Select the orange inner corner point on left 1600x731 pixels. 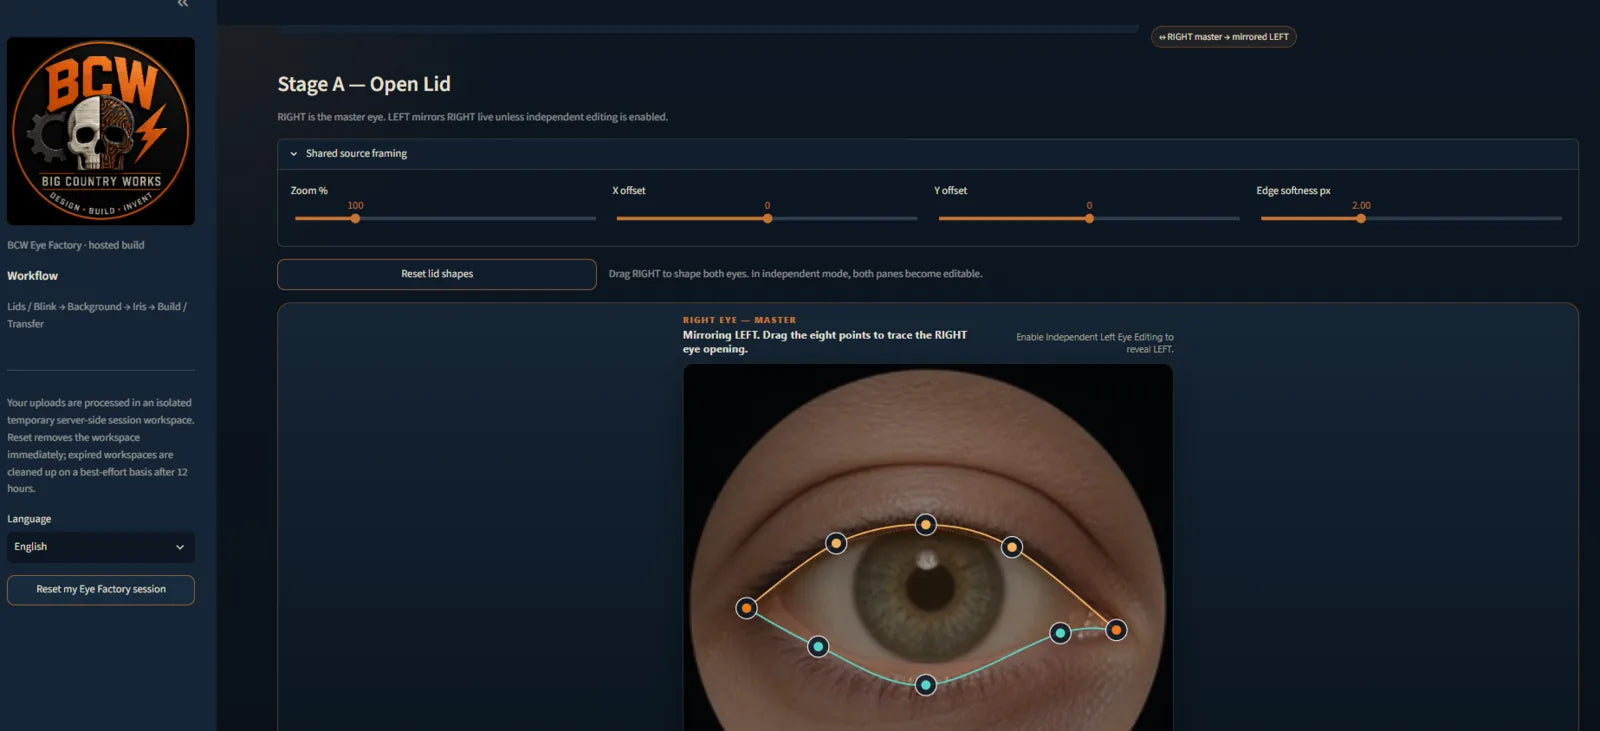746,608
